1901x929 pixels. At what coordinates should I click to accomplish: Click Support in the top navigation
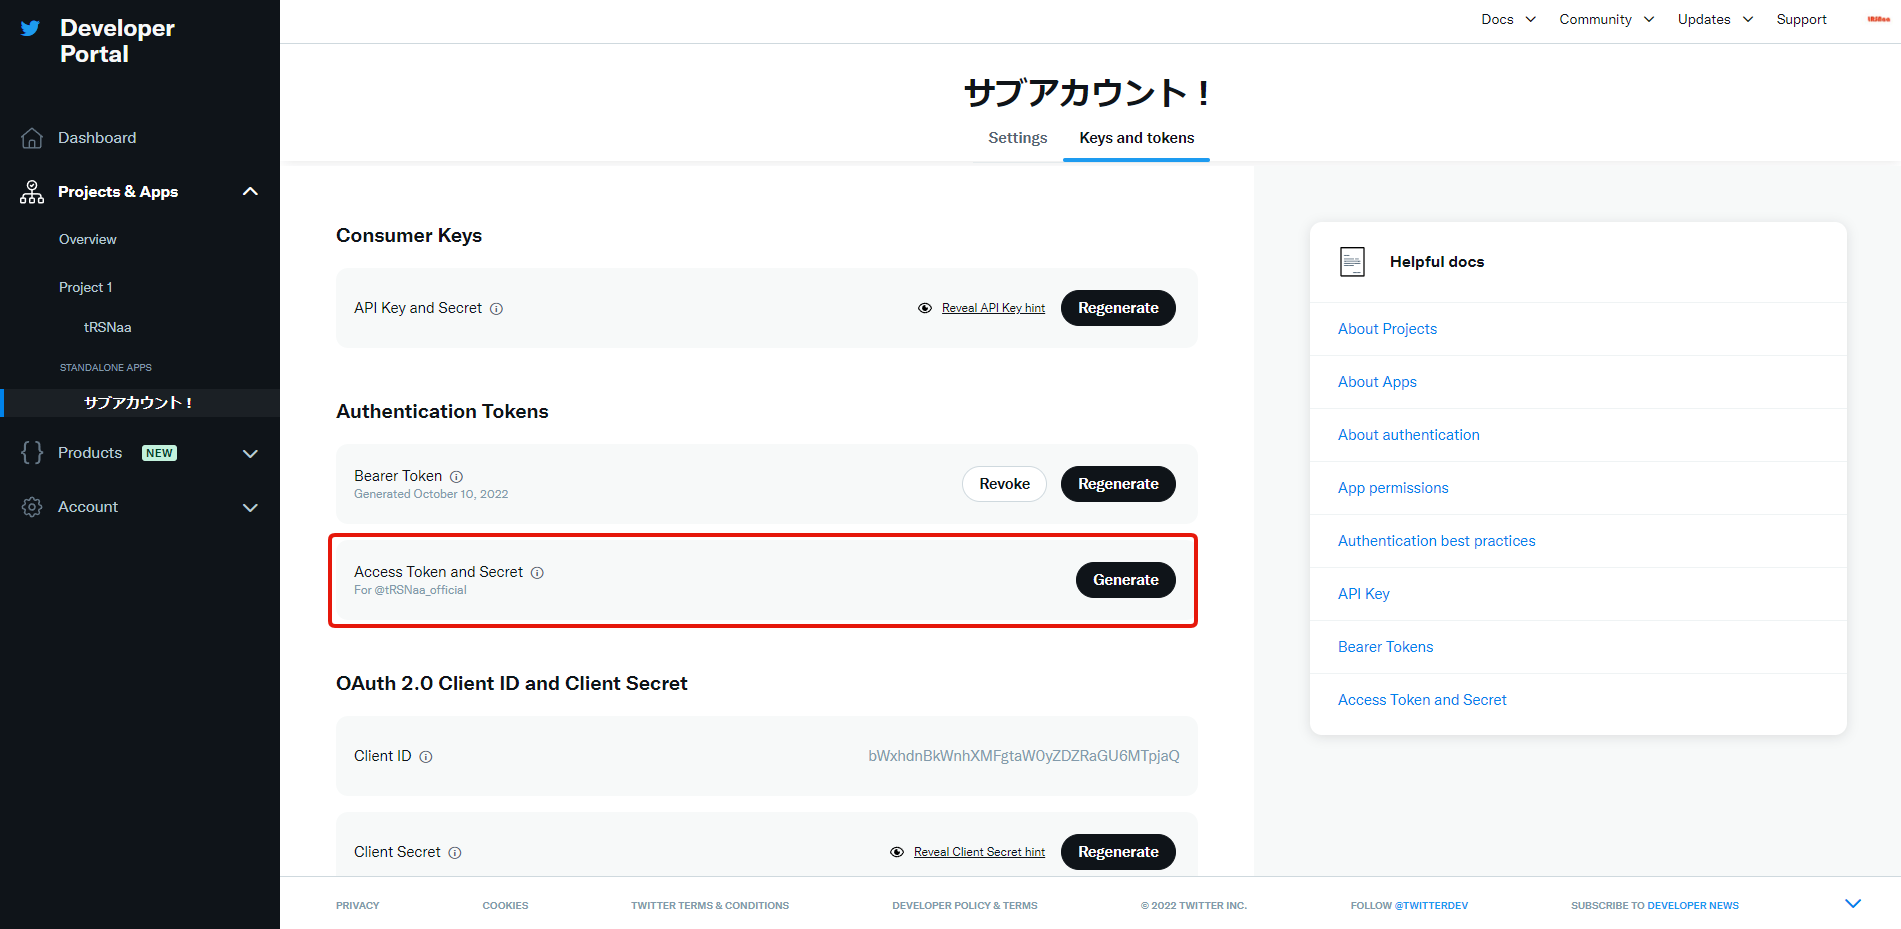1801,19
